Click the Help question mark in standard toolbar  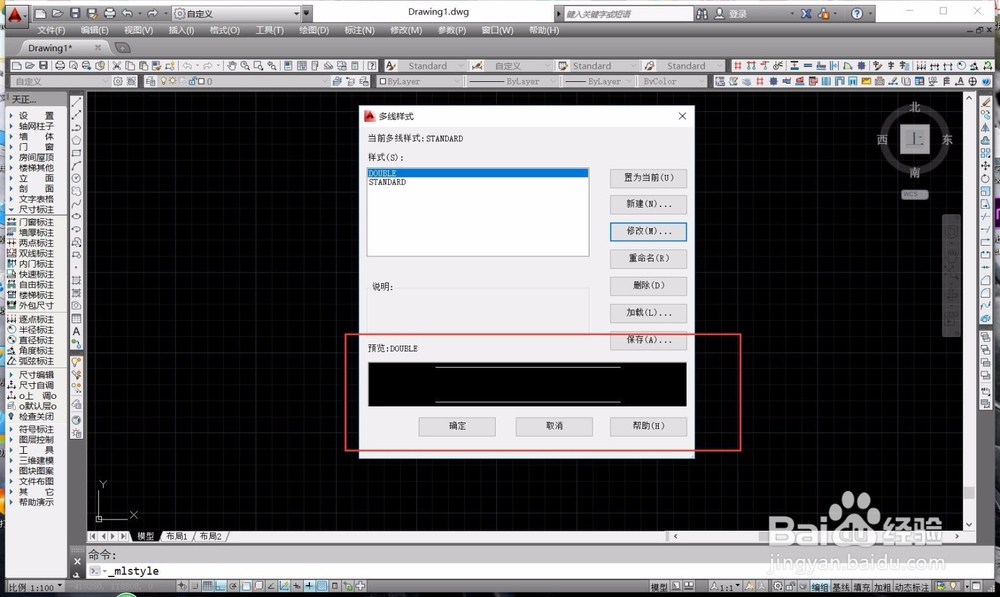(x=372, y=66)
